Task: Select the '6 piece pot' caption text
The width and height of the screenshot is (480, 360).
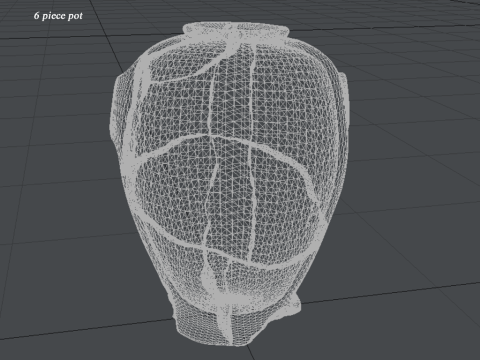Action: [x=58, y=16]
